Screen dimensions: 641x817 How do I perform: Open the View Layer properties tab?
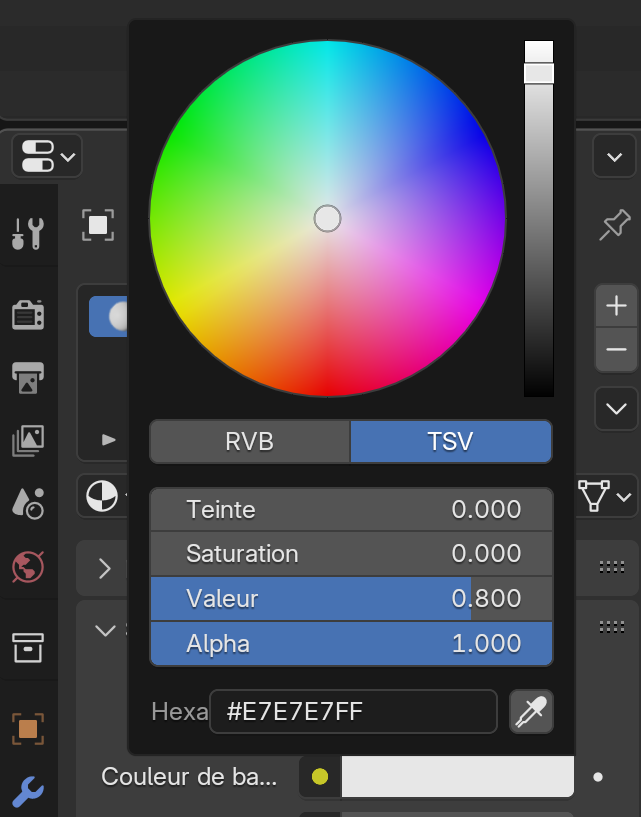click(x=28, y=440)
